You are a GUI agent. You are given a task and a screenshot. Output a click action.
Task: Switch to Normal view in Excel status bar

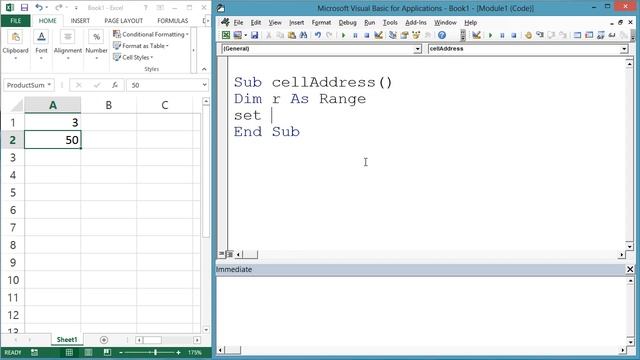(x=69, y=352)
